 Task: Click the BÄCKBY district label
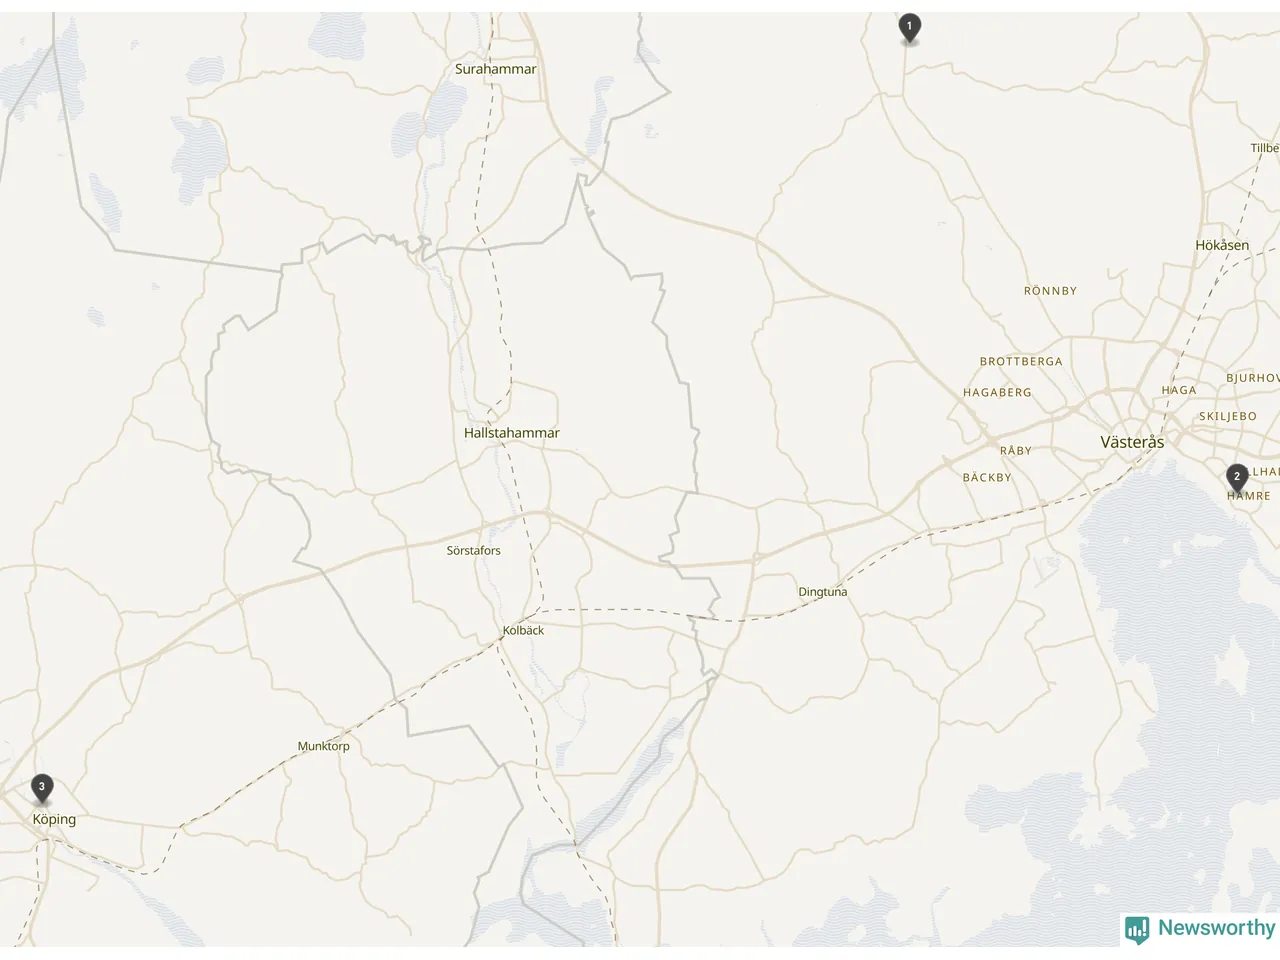pos(987,478)
